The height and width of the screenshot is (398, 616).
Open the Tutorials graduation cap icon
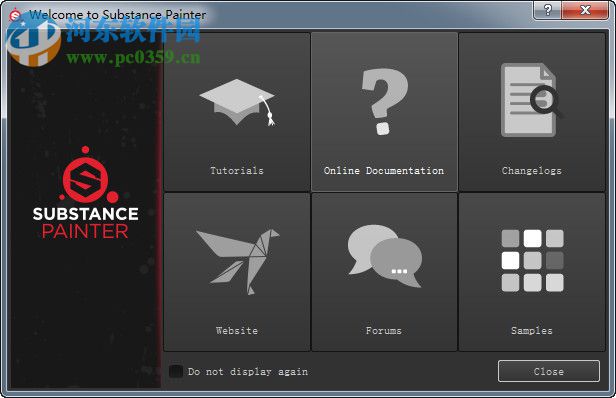pyautogui.click(x=237, y=103)
